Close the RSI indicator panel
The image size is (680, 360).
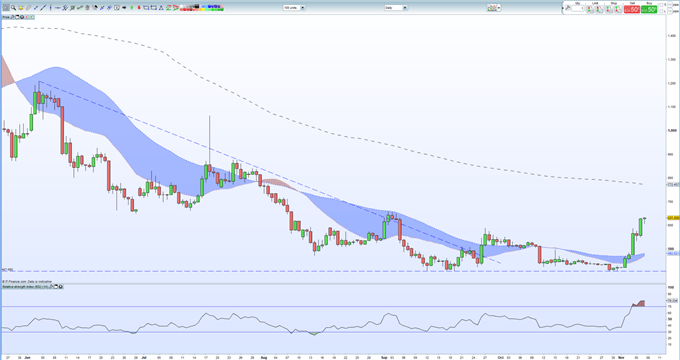[x=60, y=287]
